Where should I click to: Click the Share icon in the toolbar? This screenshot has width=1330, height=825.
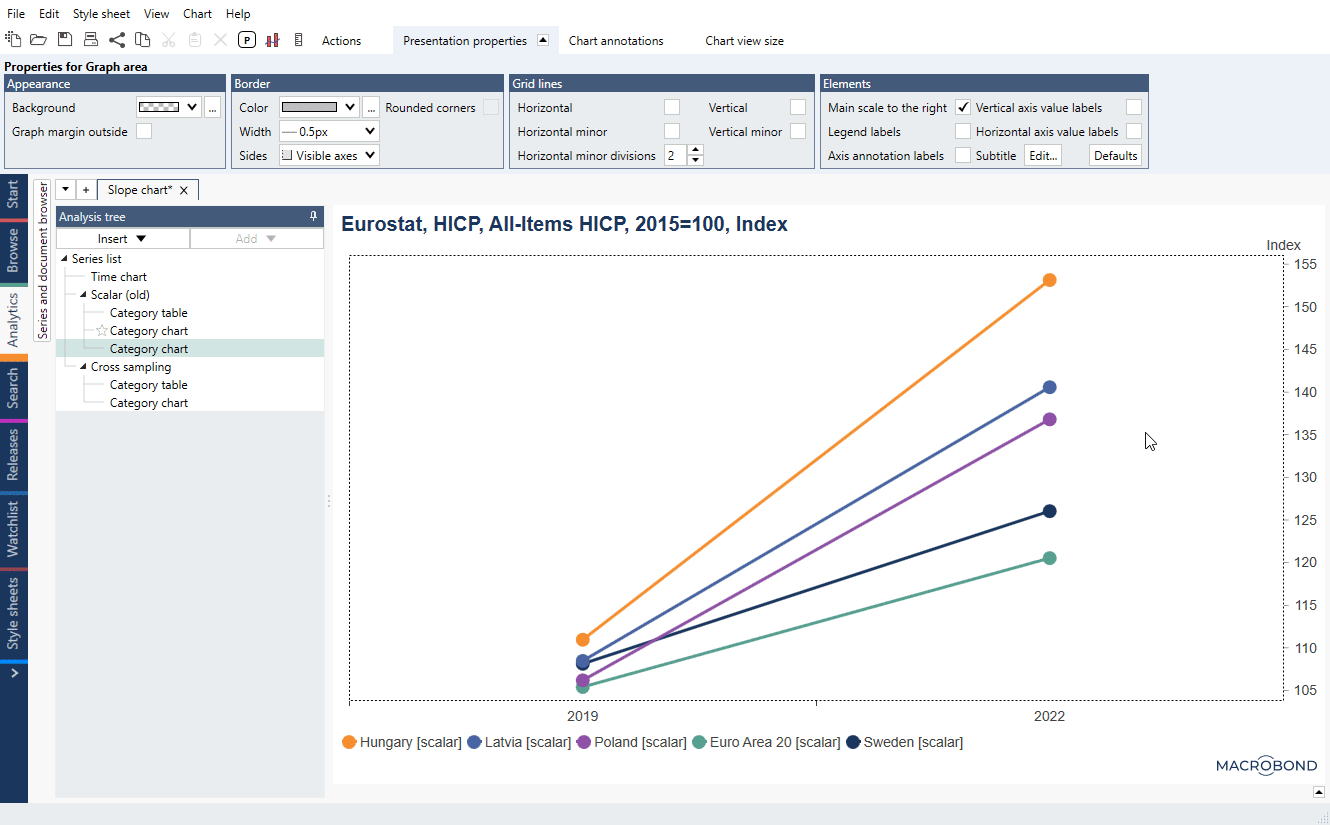[117, 40]
